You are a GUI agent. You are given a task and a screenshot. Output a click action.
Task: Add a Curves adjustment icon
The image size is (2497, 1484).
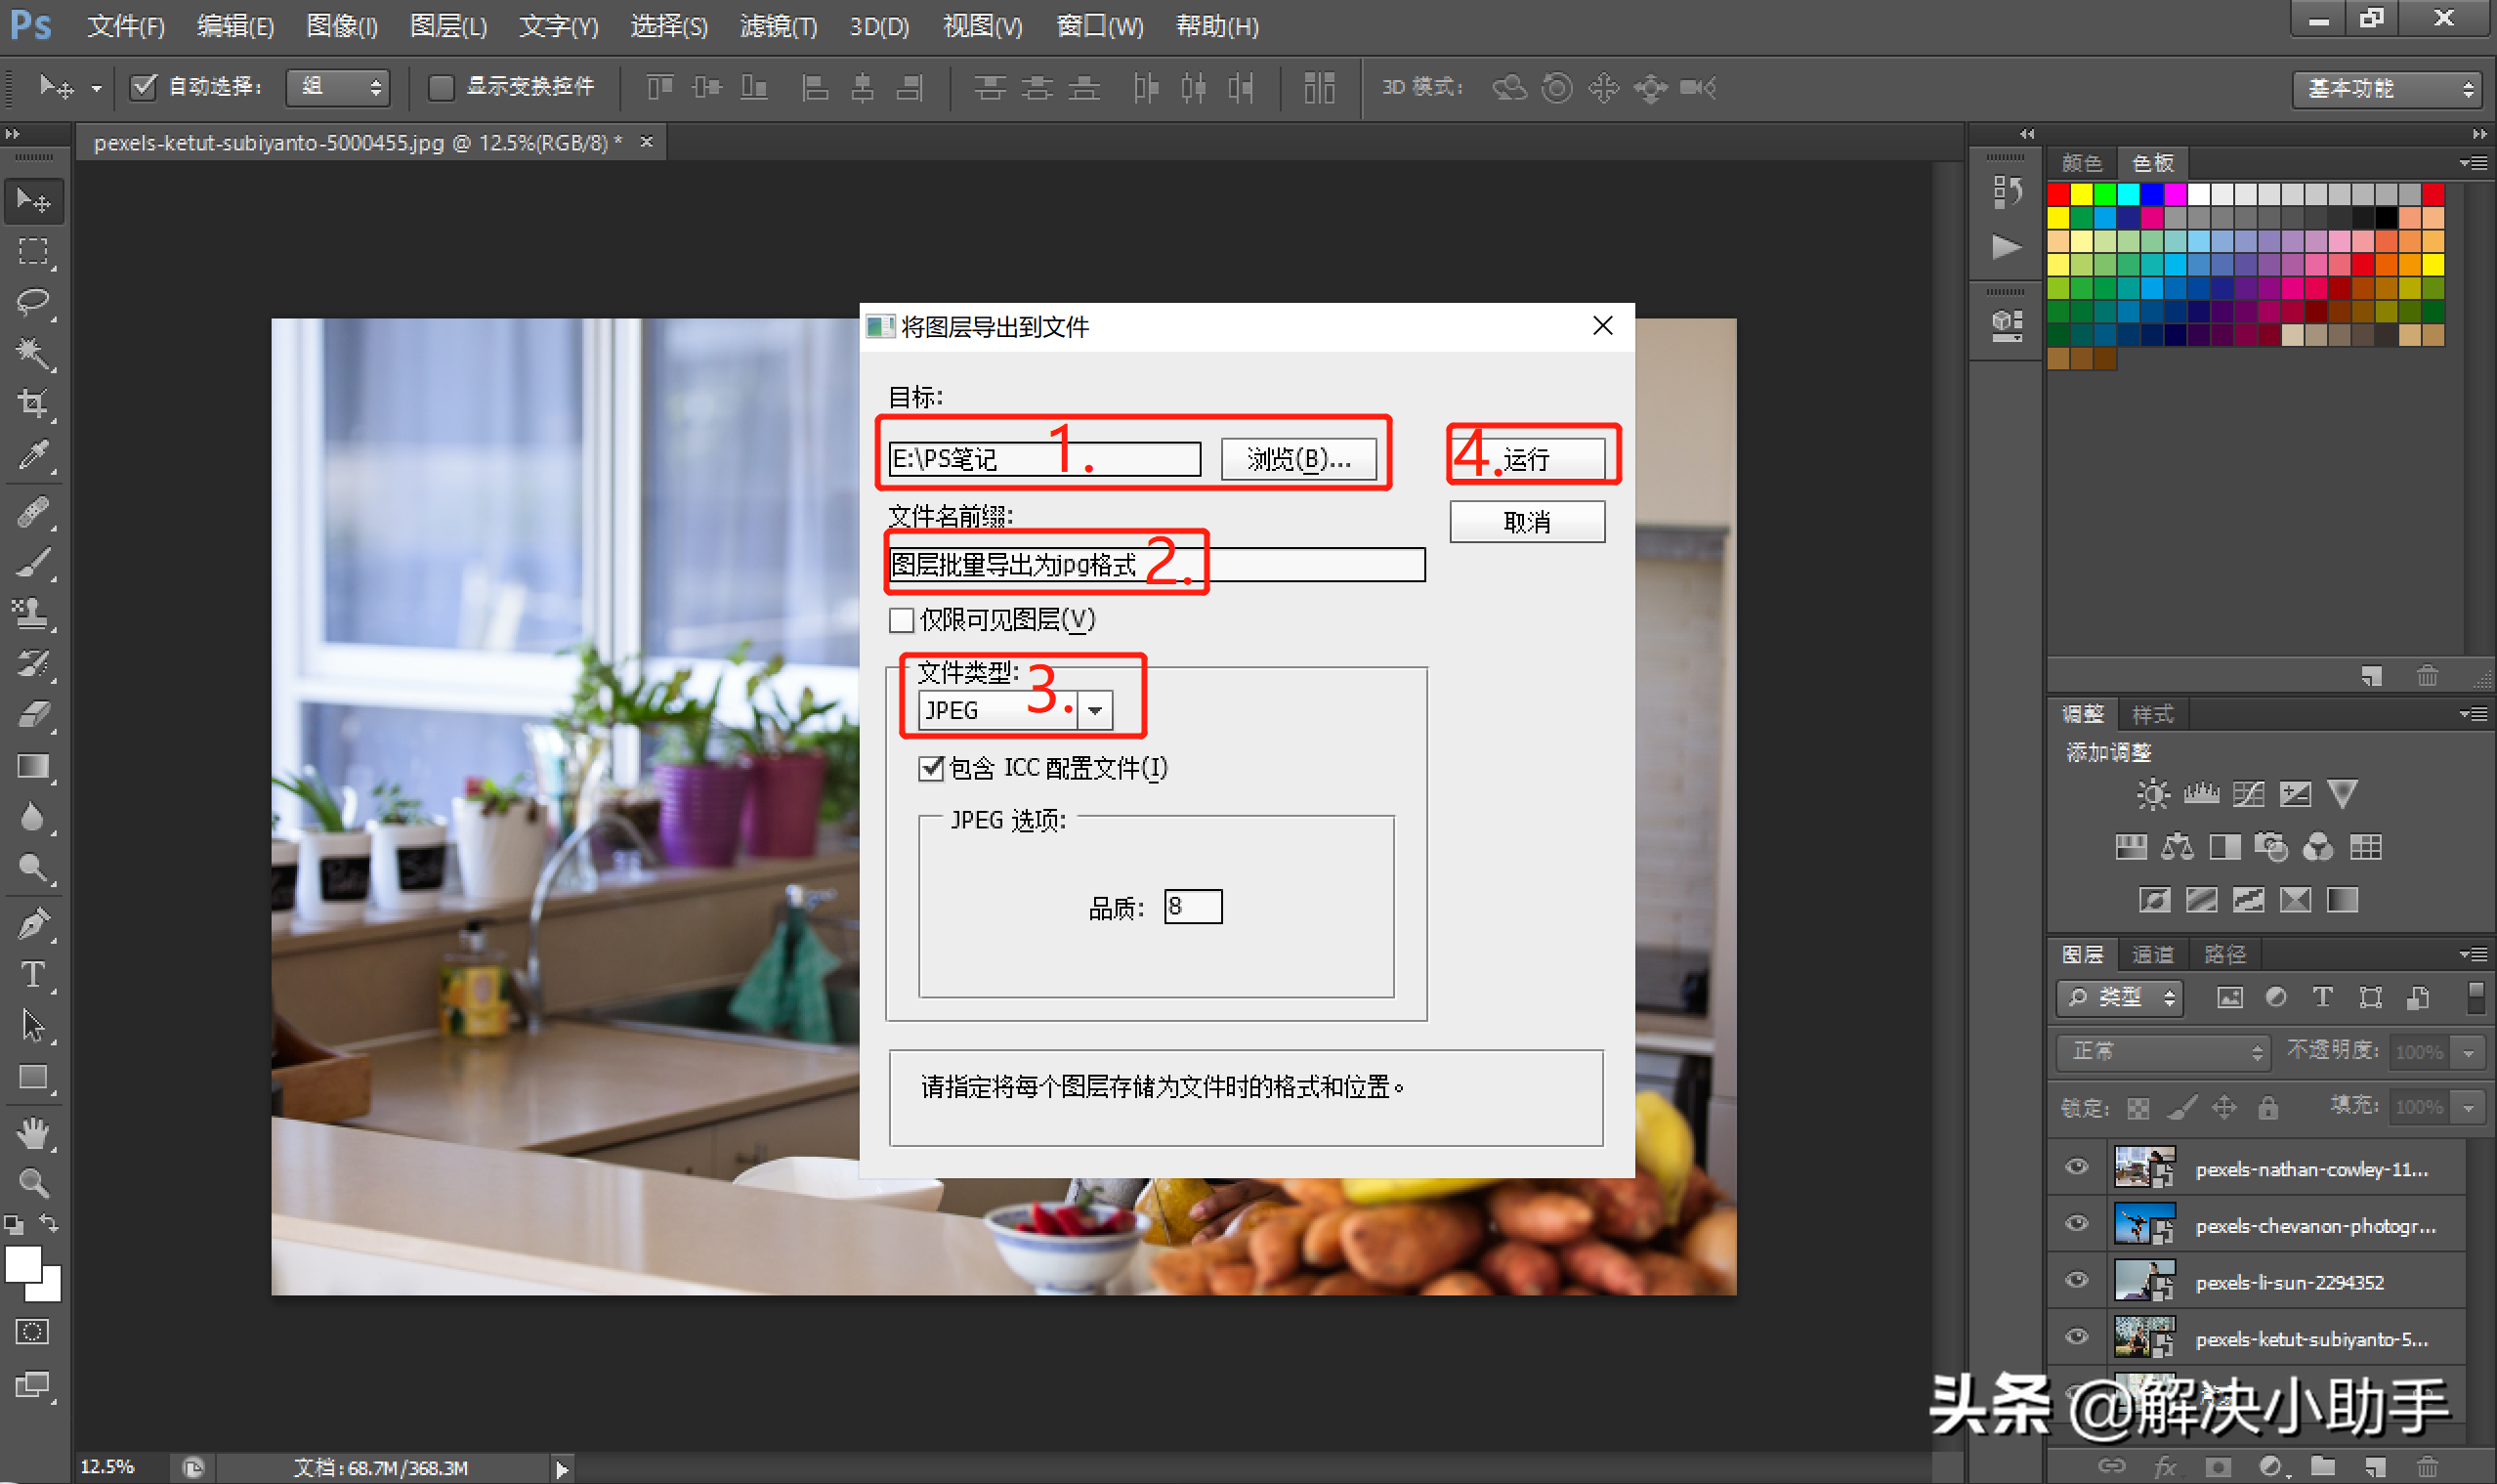(x=2248, y=794)
